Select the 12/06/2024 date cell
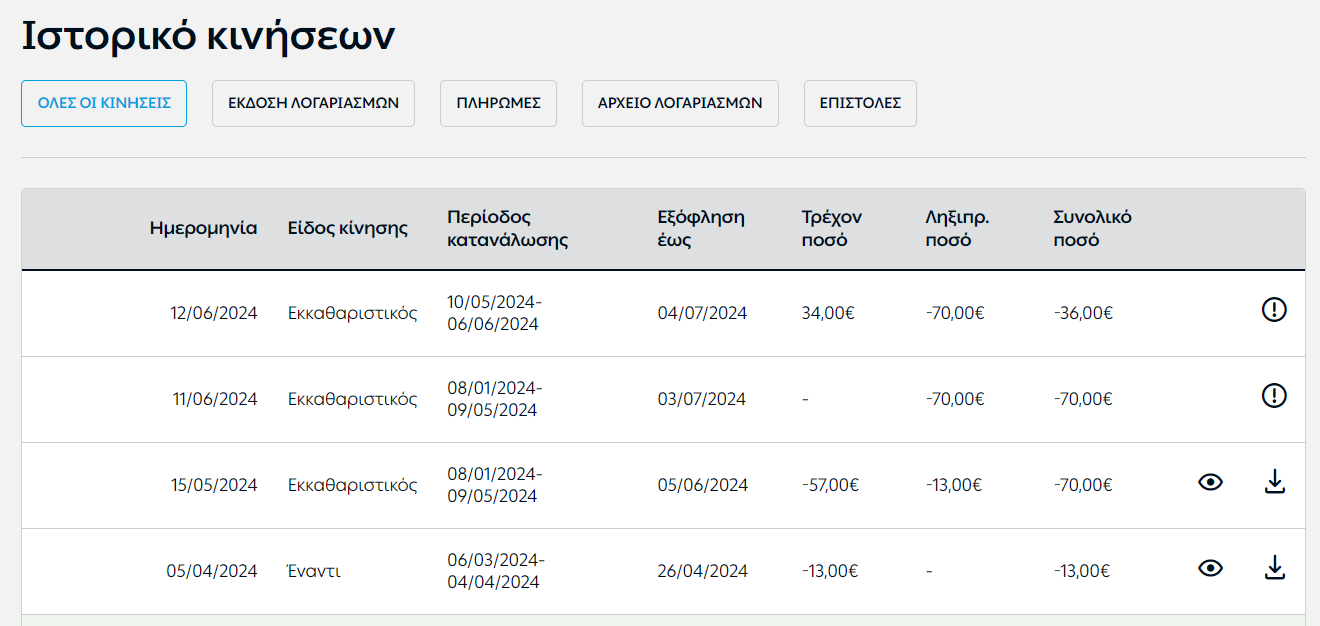Viewport: 1320px width, 626px height. (214, 313)
